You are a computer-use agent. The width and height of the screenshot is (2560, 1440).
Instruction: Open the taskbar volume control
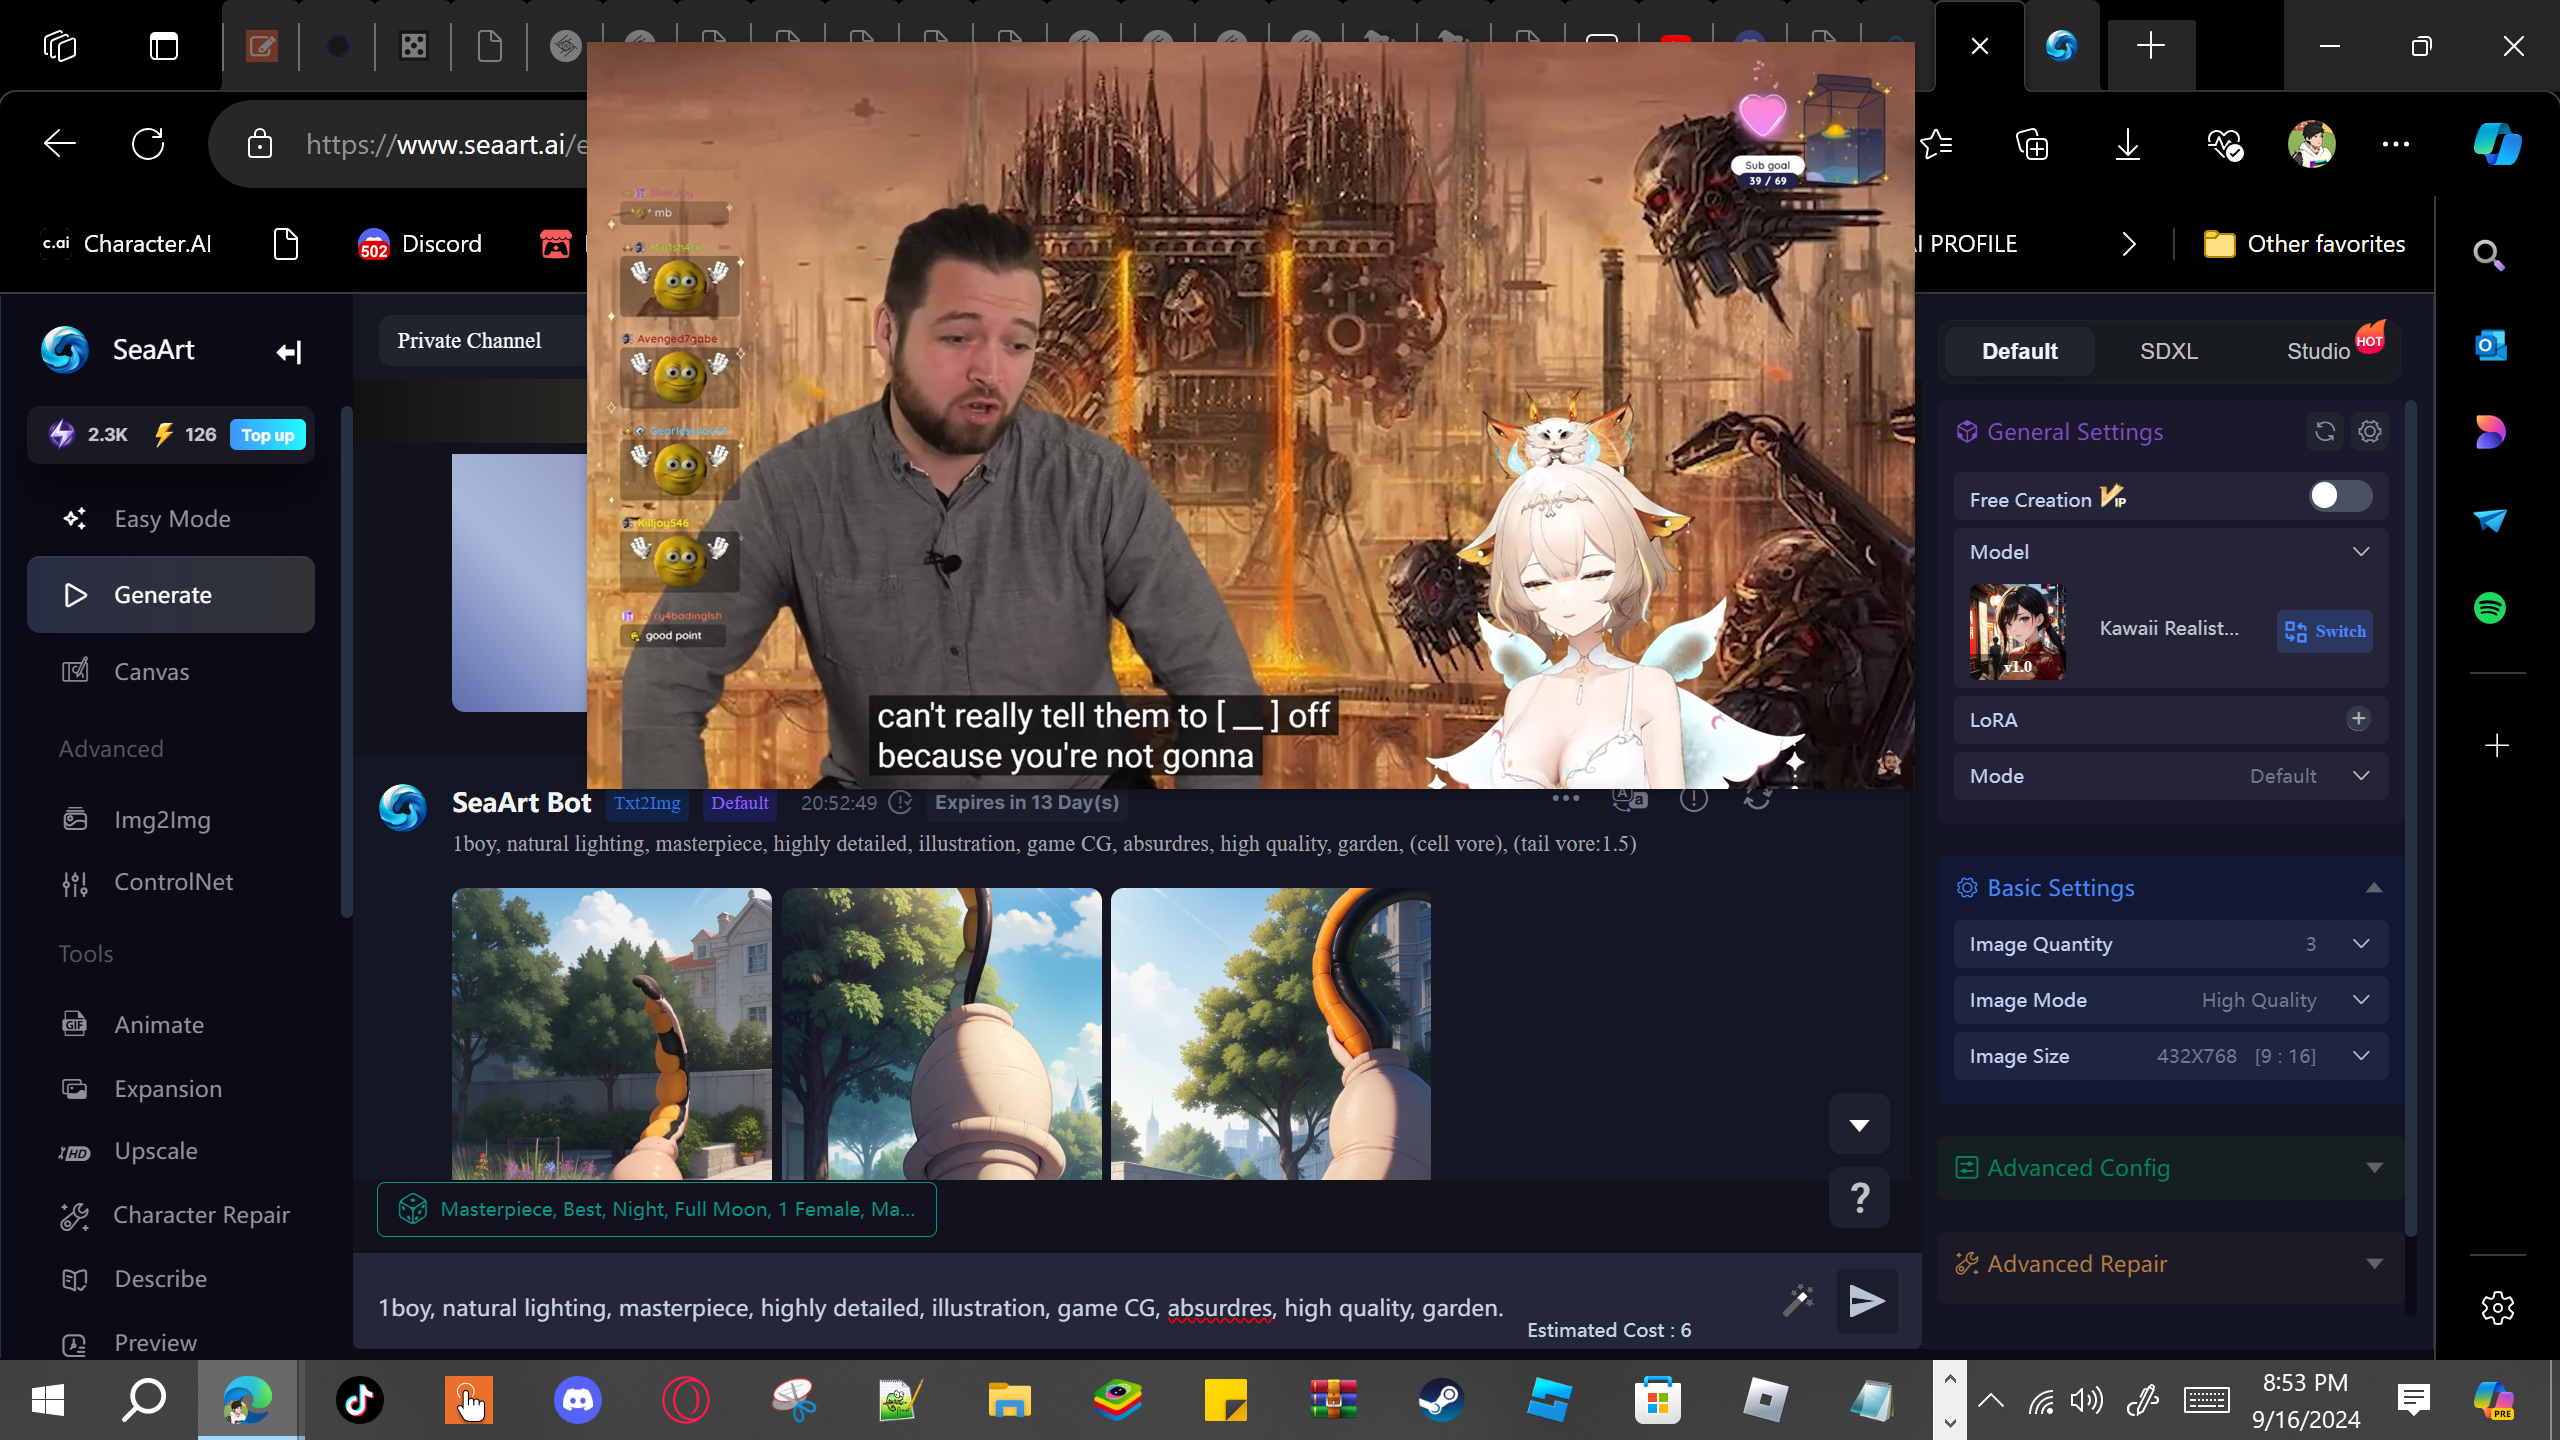tap(2087, 1400)
